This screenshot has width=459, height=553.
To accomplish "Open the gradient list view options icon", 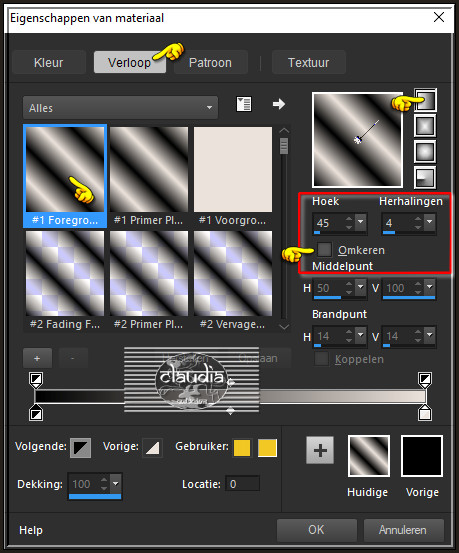I will pos(243,104).
